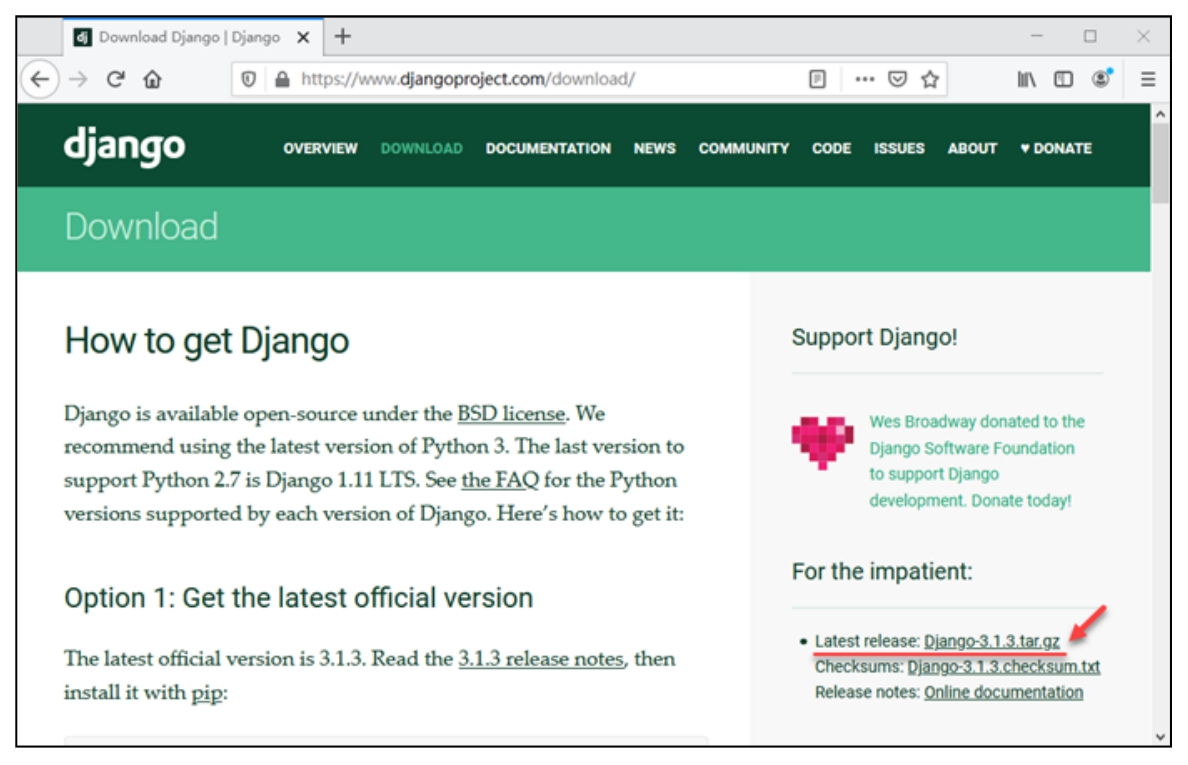The width and height of the screenshot is (1188, 765).
Task: Open the hamburger application menu
Action: [1148, 79]
